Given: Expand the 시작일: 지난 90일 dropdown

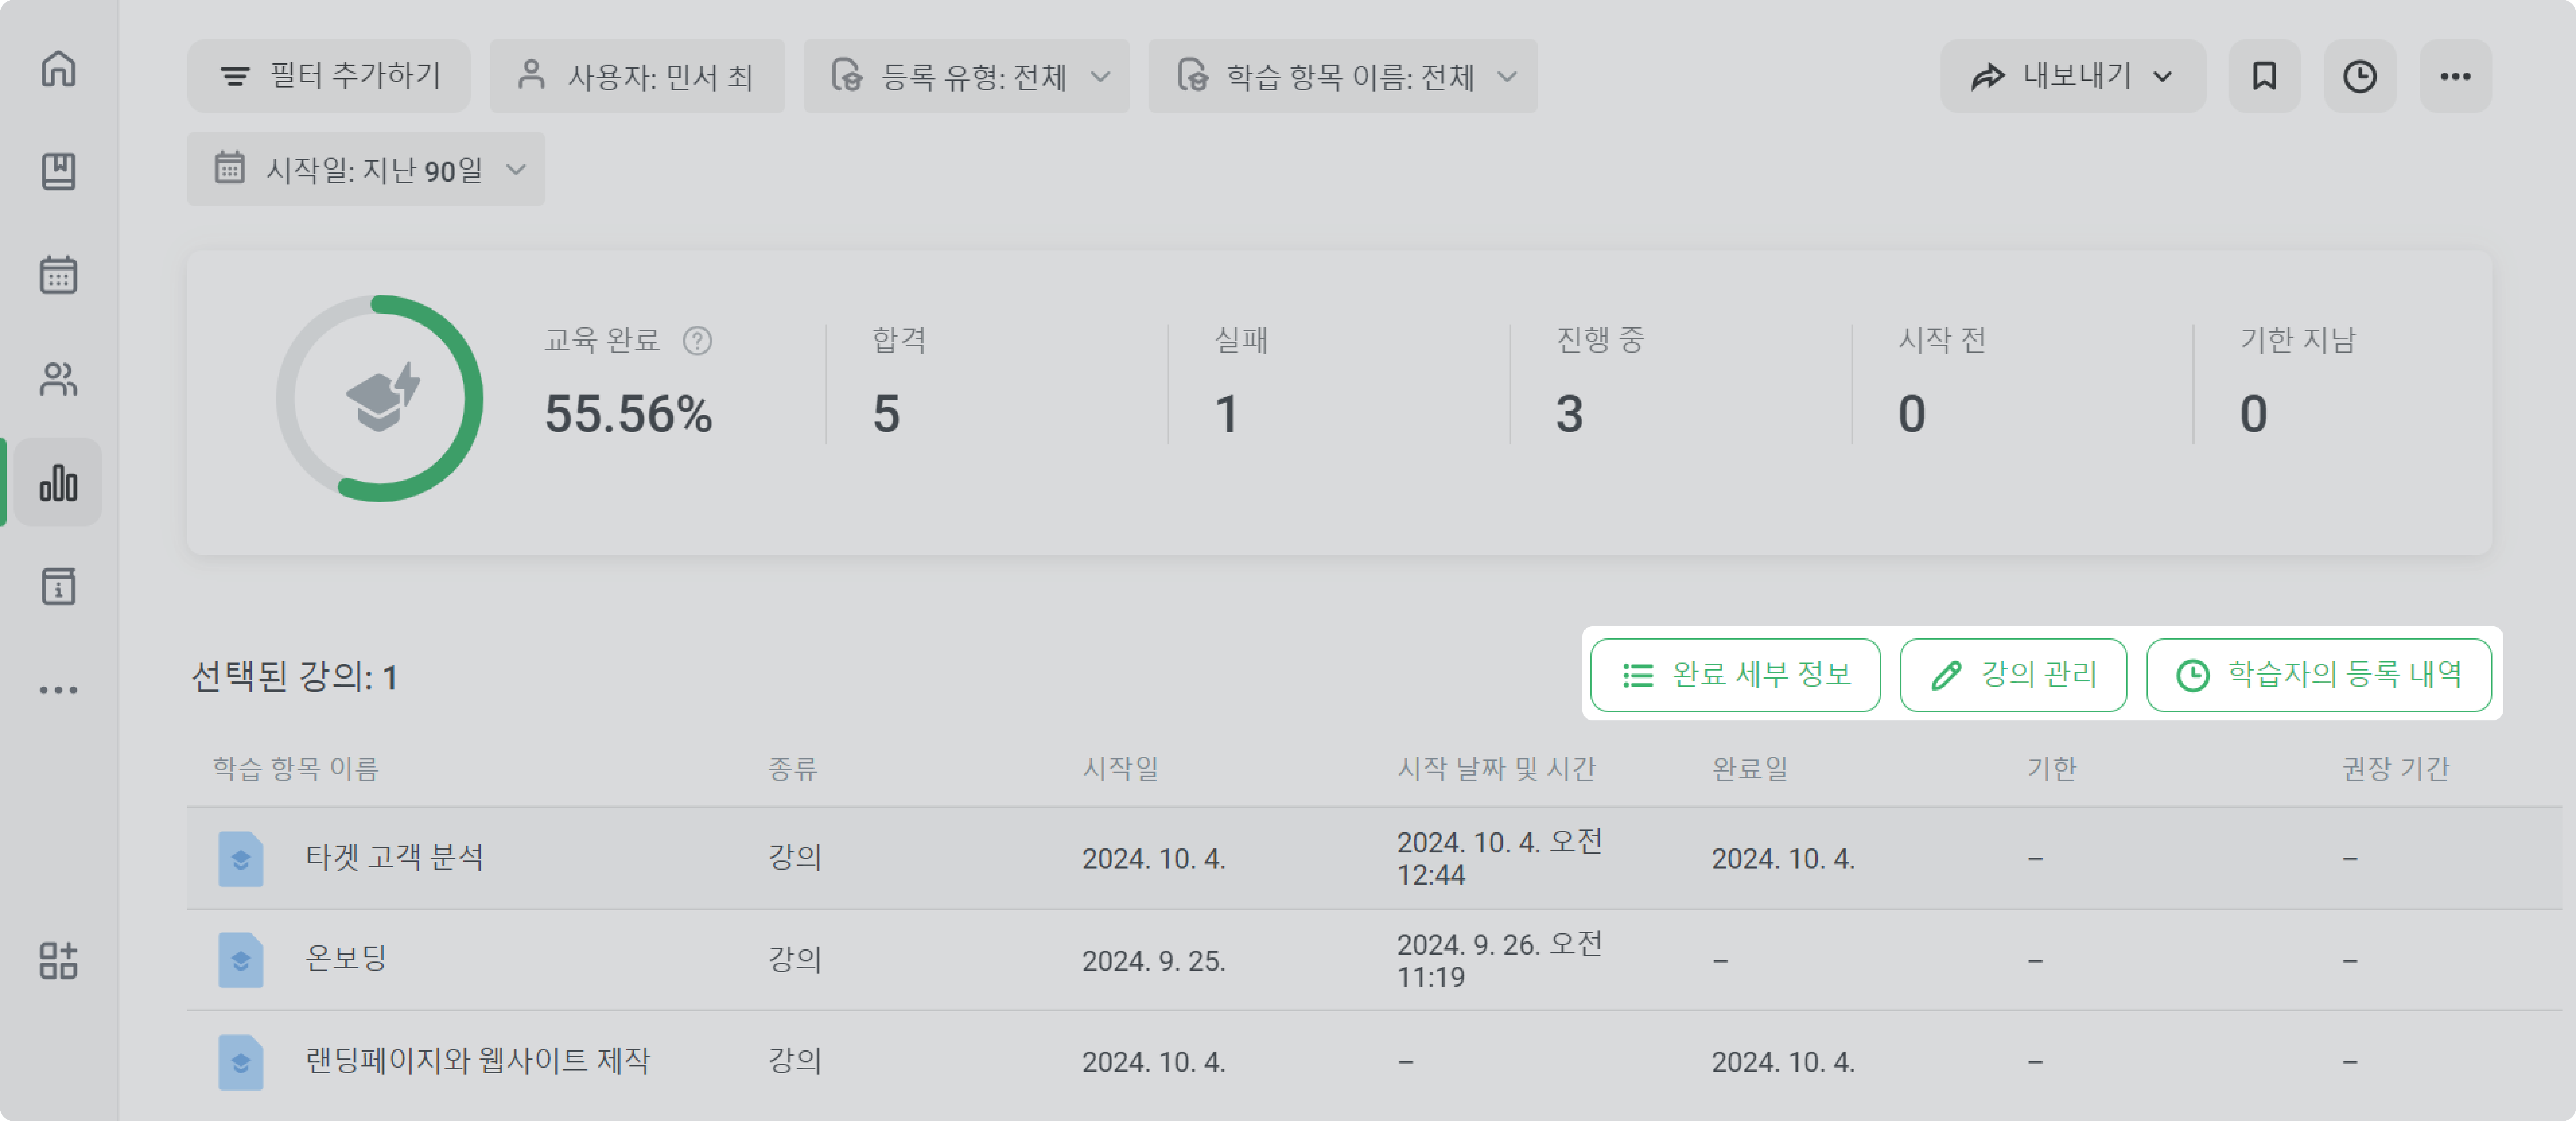Looking at the screenshot, I should [x=366, y=169].
